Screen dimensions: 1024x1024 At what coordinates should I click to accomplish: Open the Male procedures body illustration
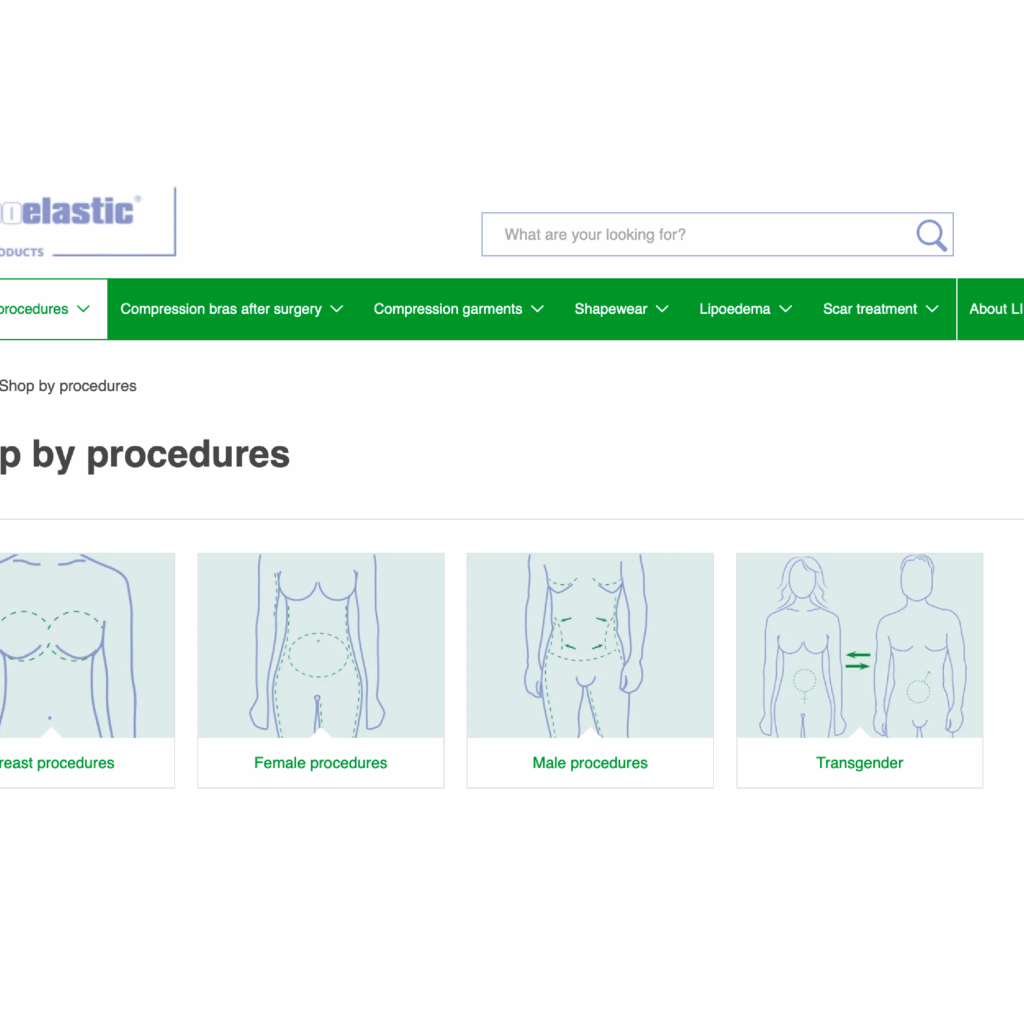590,645
